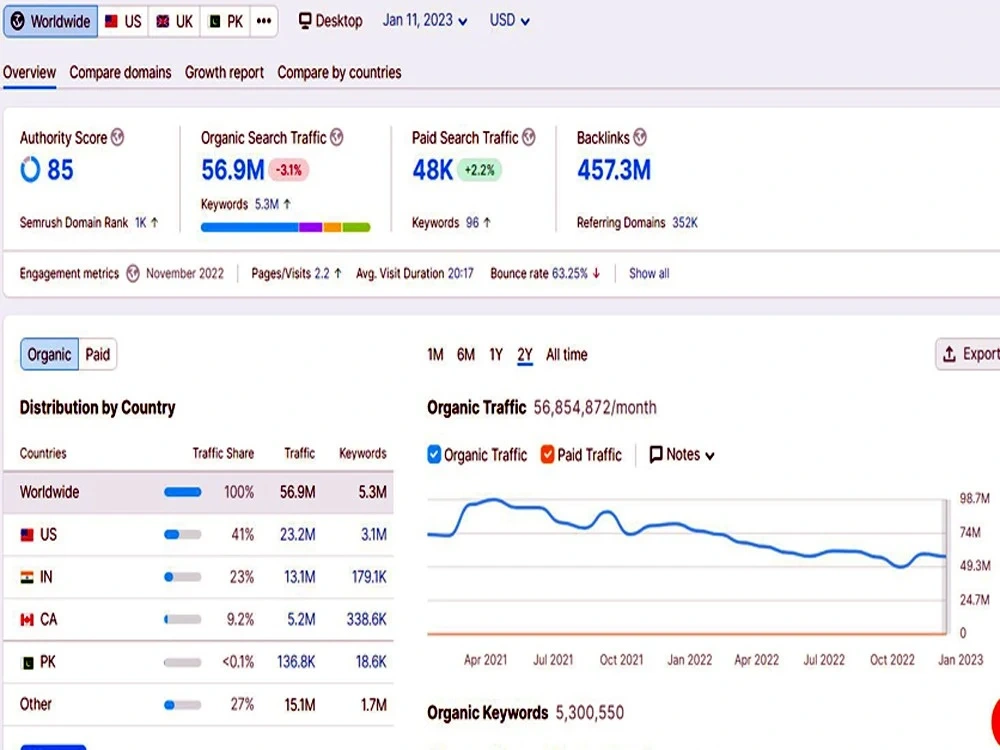Viewport: 1000px width, 750px height.
Task: Open Semrush Domain Rank 1K link
Action: (x=140, y=223)
